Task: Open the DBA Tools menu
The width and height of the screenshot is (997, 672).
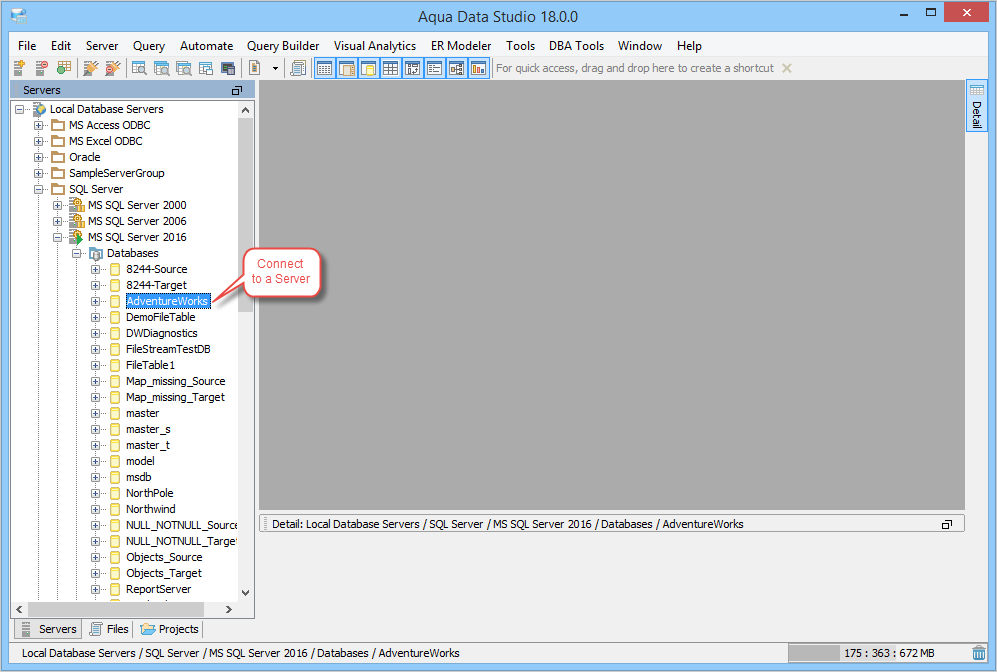Action: [x=576, y=46]
